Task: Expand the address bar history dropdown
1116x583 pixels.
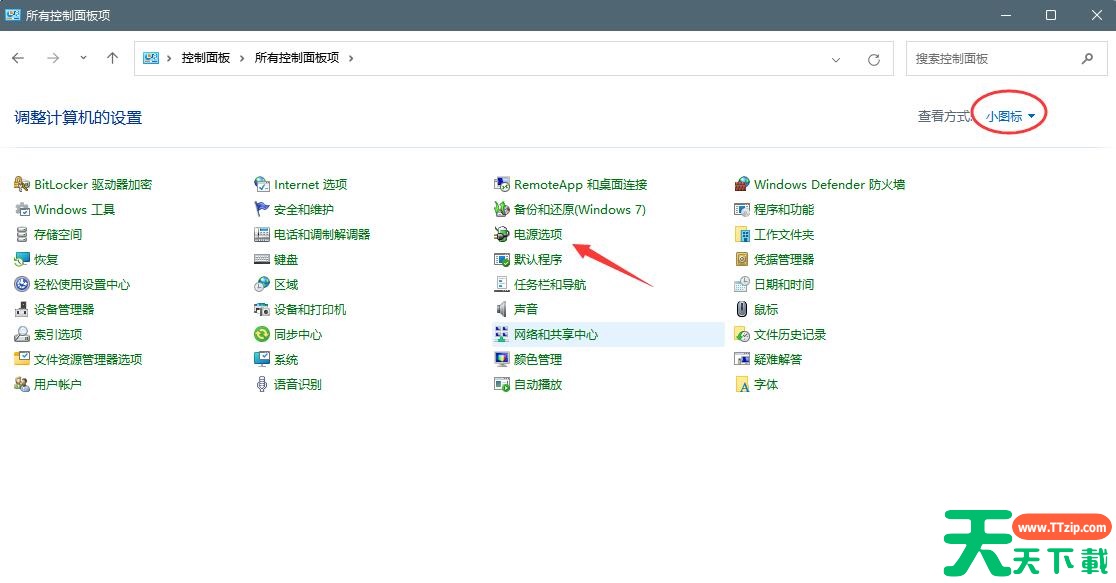Action: [x=836, y=60]
